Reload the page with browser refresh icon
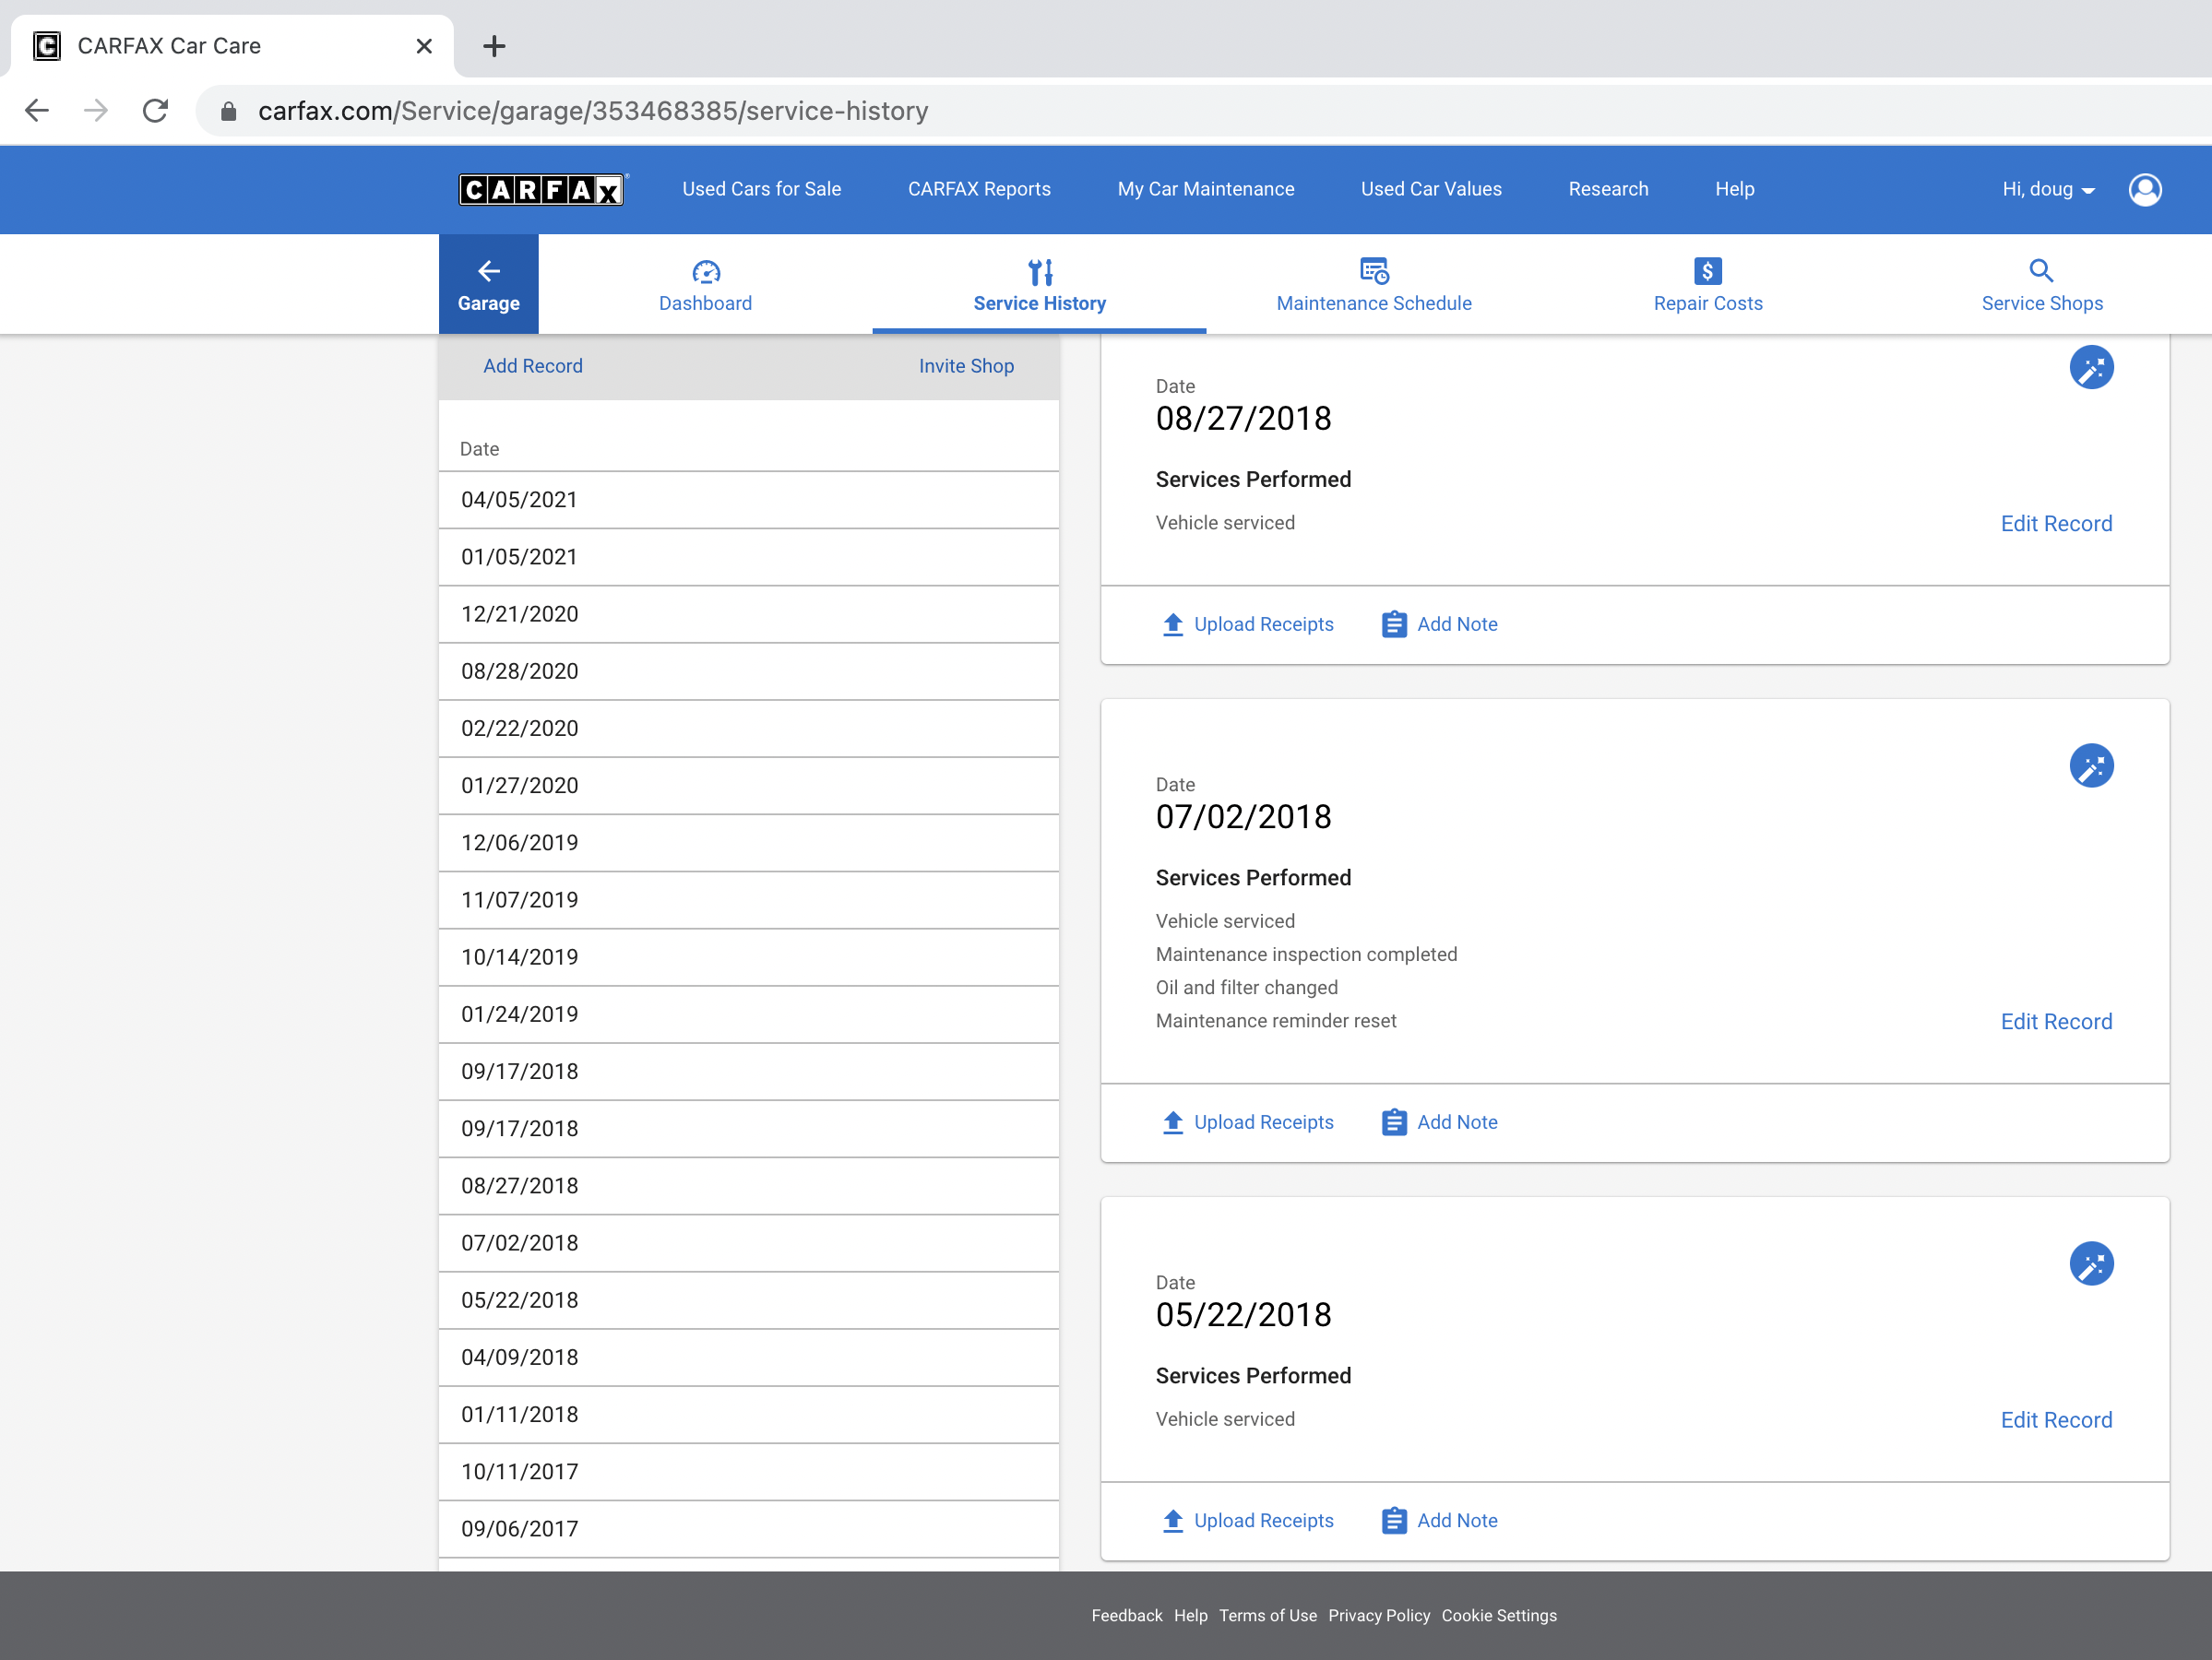The width and height of the screenshot is (2212, 1660). point(155,110)
